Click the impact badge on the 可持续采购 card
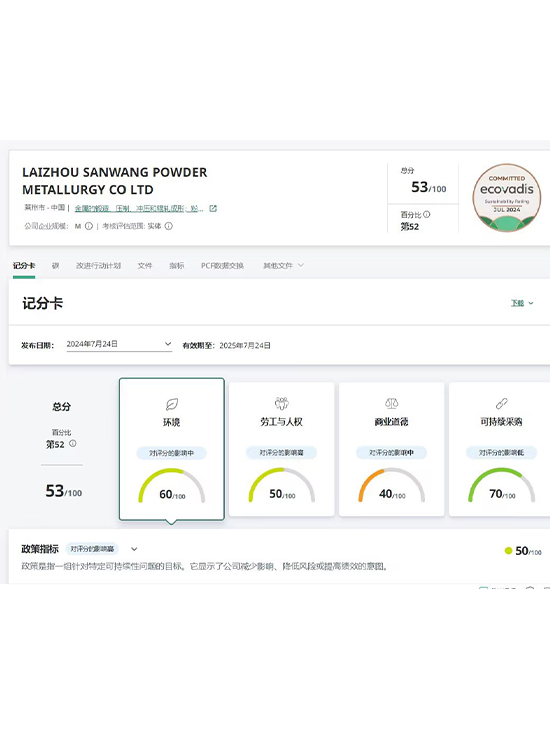The height and width of the screenshot is (729, 550). [x=501, y=452]
